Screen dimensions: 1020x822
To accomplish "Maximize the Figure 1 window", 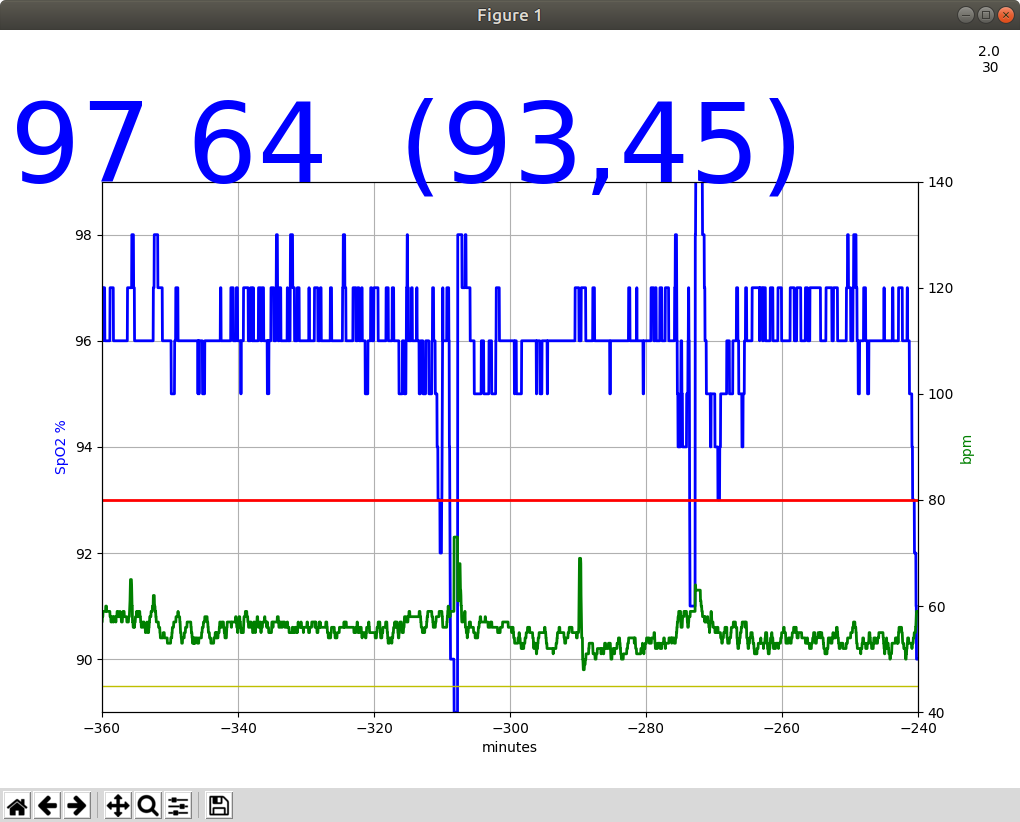I will [x=984, y=14].
